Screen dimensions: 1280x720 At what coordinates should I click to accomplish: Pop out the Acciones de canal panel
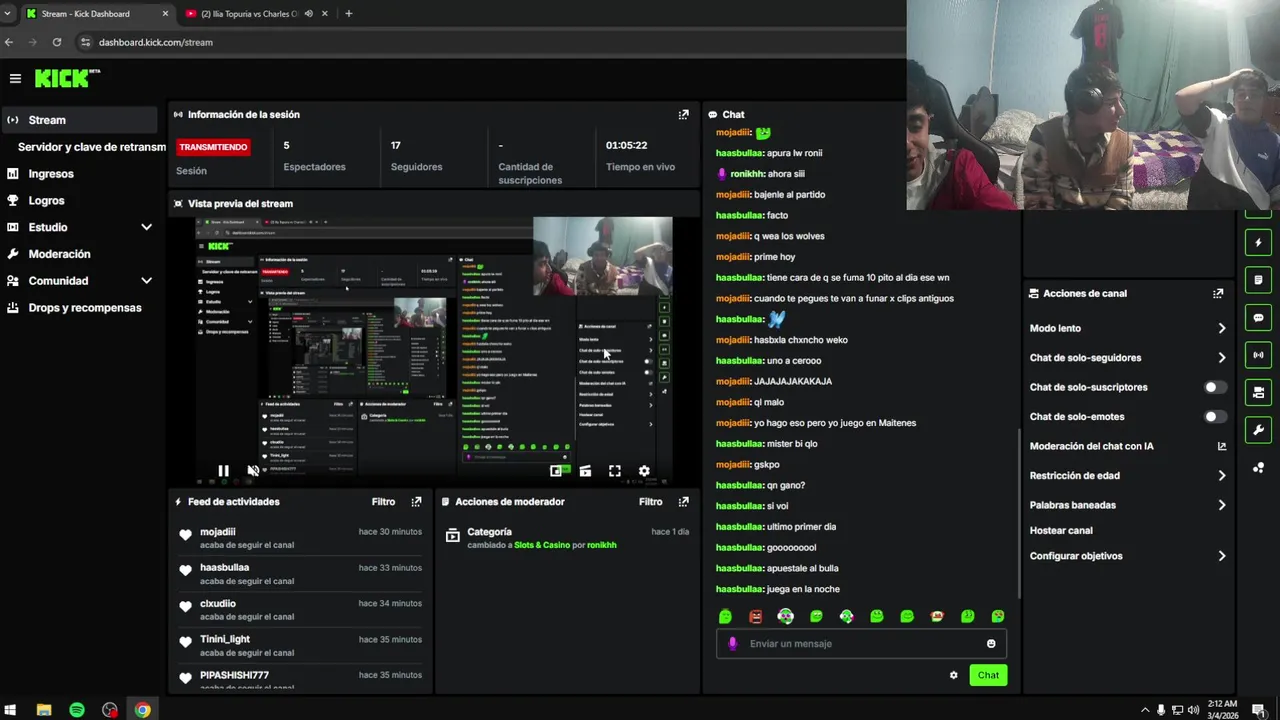tap(1218, 294)
